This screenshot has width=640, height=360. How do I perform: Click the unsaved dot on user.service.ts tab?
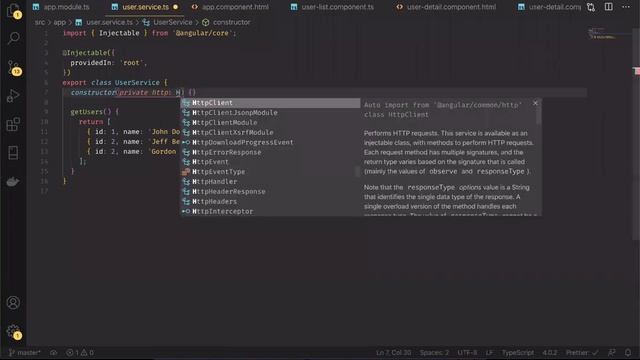[176, 7]
